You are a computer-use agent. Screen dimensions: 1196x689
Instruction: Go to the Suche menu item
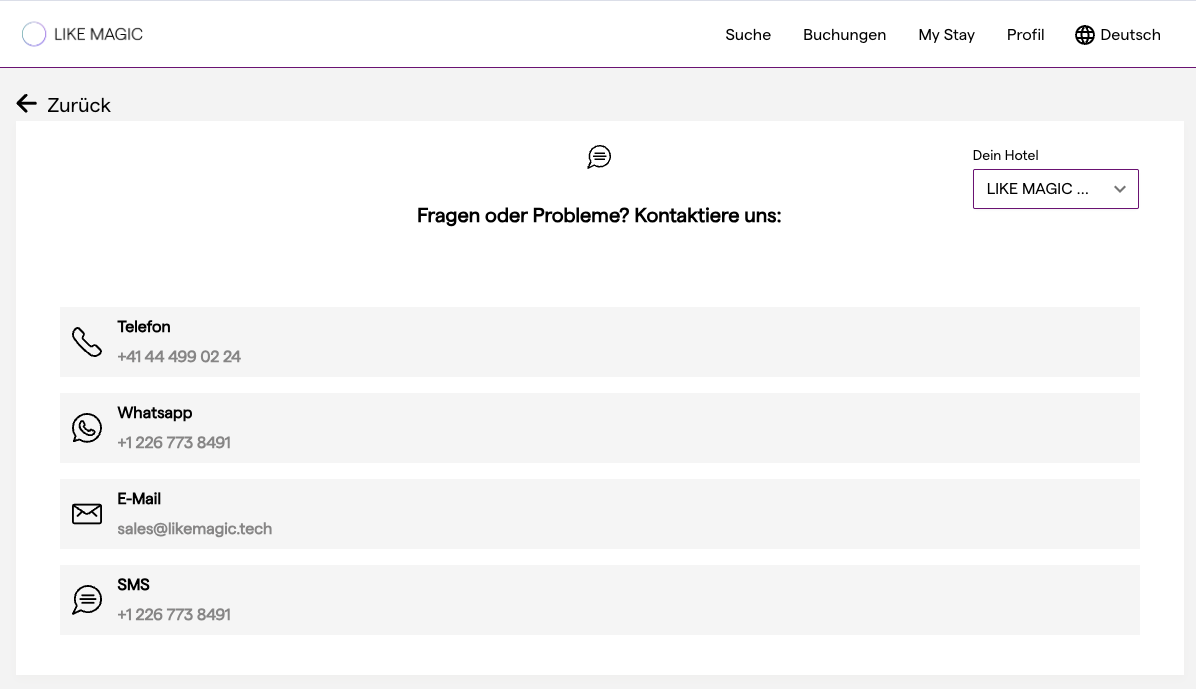748,35
